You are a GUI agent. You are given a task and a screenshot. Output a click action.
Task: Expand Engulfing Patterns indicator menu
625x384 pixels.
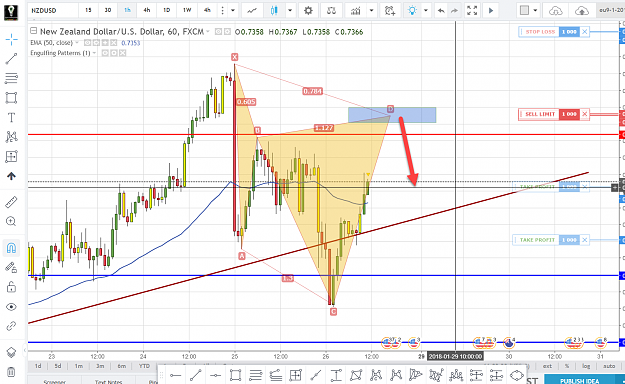(x=94, y=53)
